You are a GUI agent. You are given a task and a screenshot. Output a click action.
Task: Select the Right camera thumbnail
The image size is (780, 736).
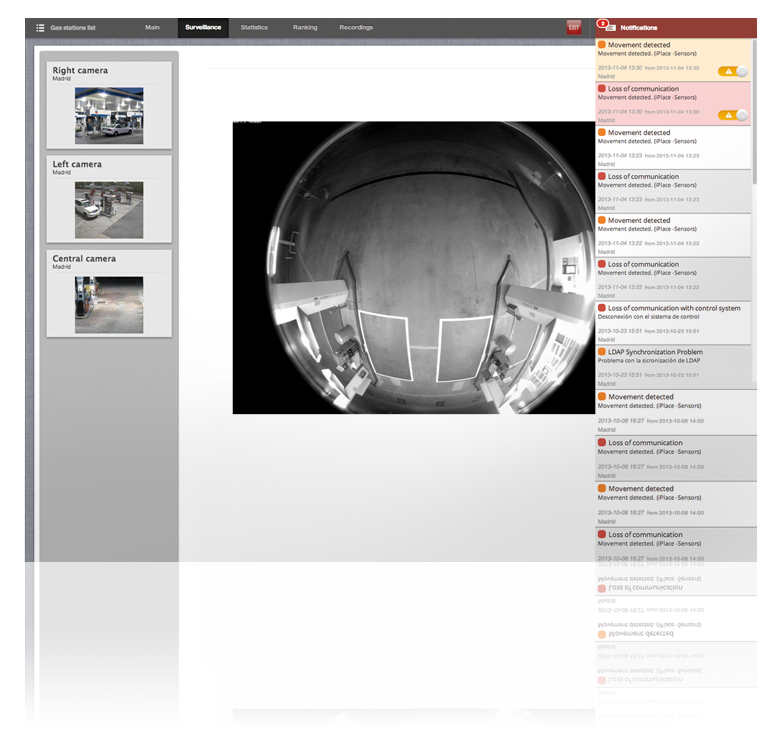point(109,116)
